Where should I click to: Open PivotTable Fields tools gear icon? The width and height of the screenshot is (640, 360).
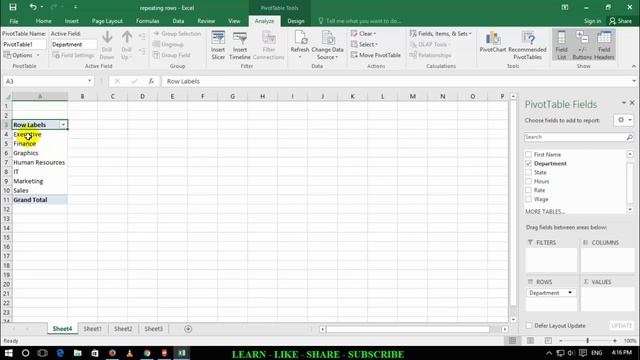pyautogui.click(x=624, y=120)
